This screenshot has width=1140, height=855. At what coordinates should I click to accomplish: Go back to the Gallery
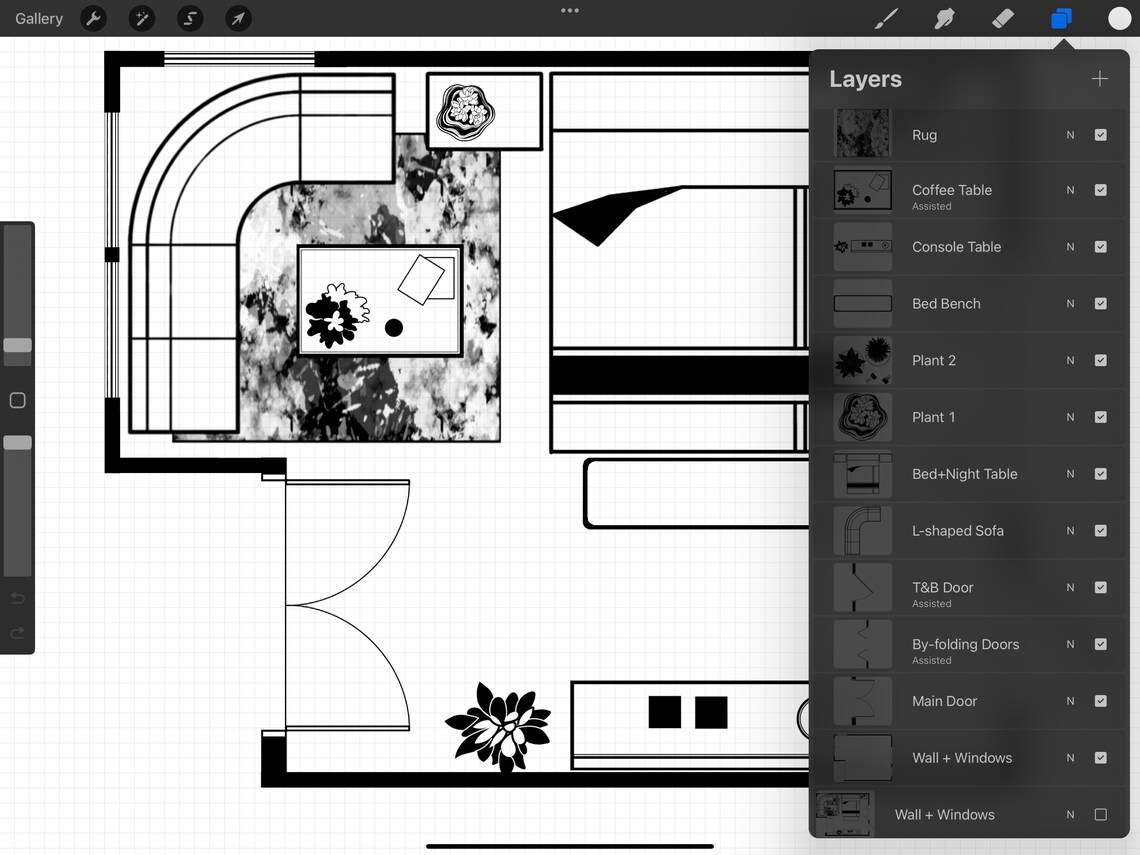(x=38, y=18)
